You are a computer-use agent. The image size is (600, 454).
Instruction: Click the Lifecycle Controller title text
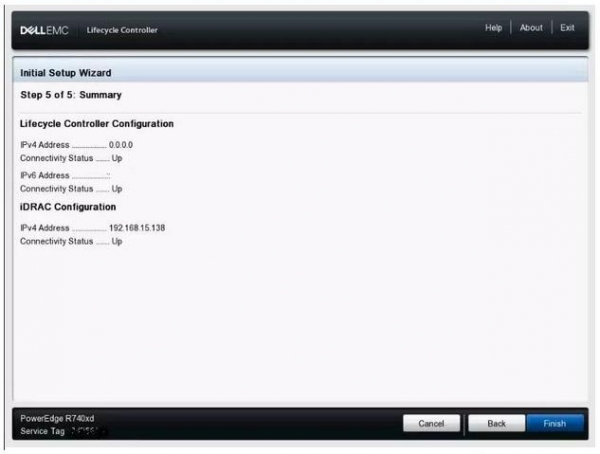coord(122,30)
